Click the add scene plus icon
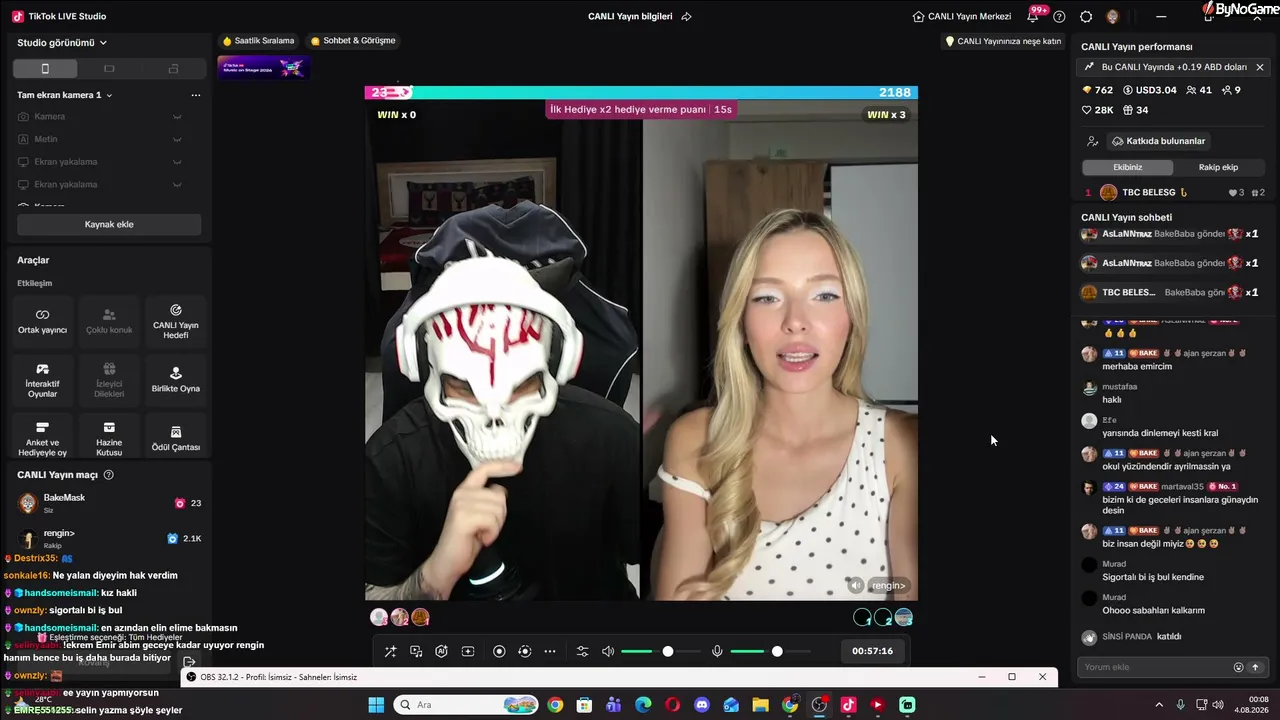 pos(467,652)
